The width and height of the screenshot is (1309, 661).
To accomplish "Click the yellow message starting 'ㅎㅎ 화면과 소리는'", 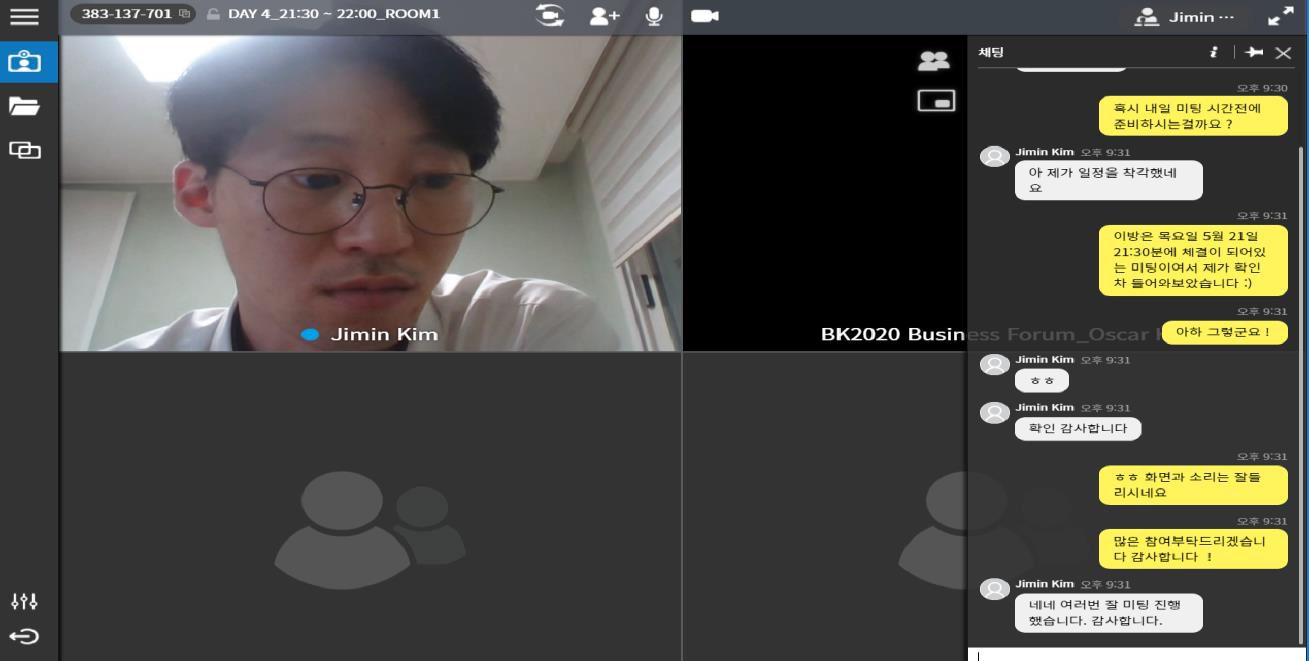I will pos(1193,485).
